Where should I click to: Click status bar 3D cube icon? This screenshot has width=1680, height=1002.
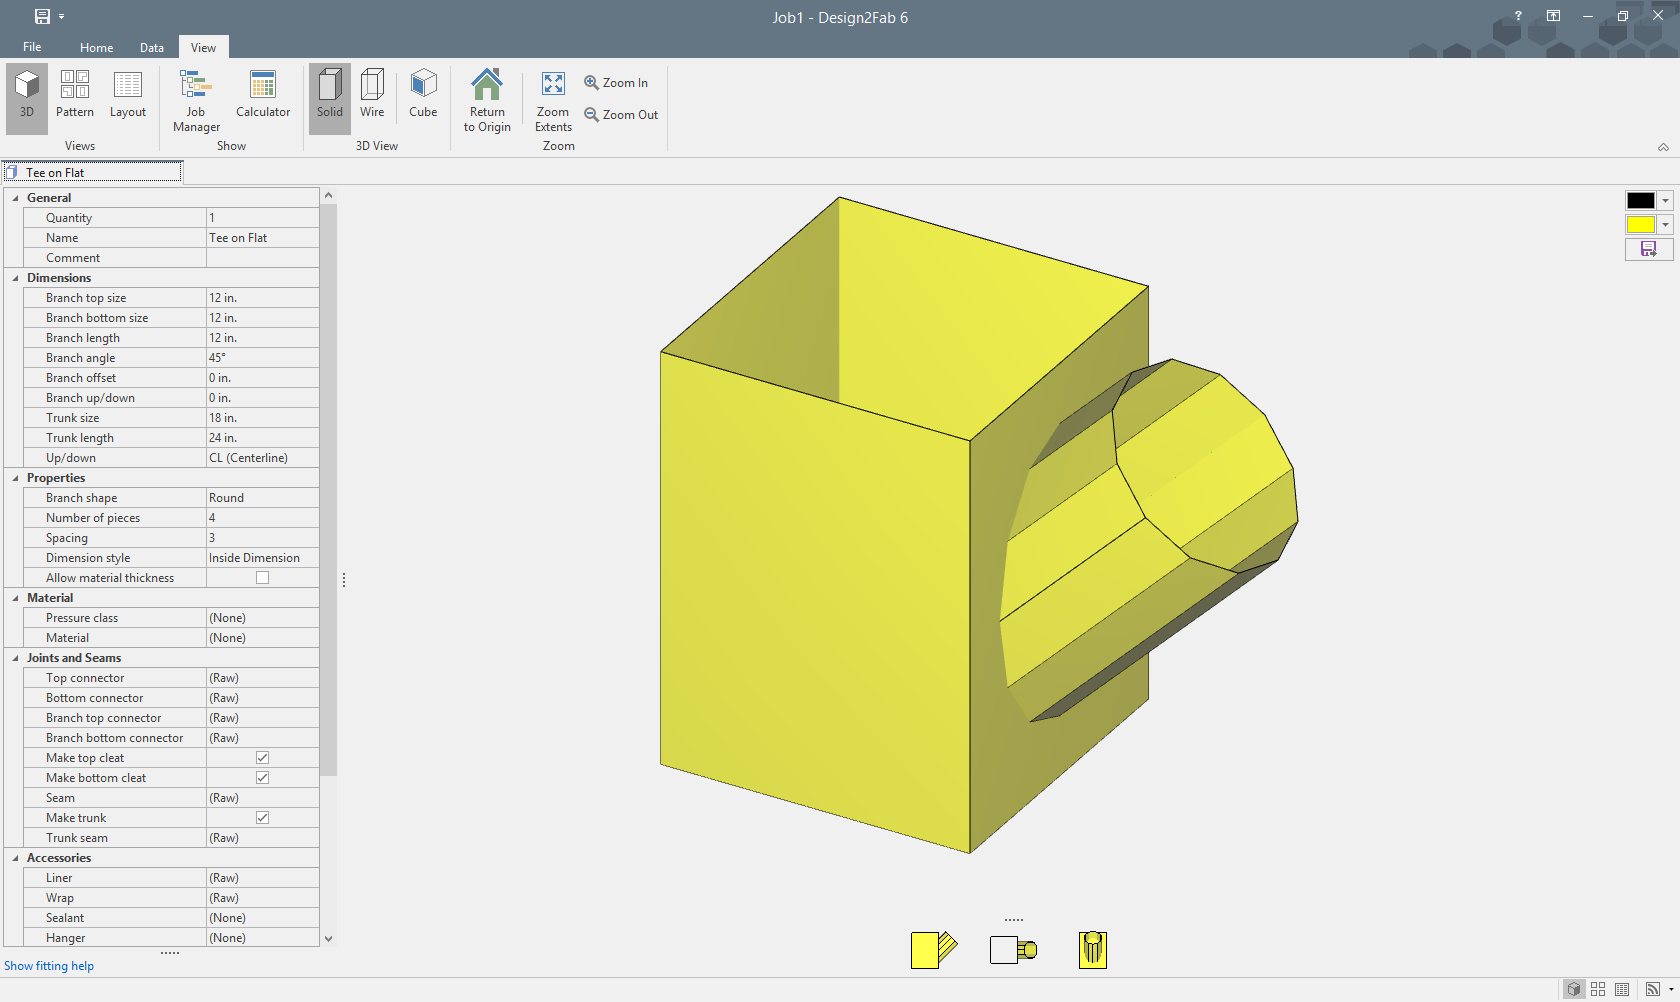point(1574,989)
